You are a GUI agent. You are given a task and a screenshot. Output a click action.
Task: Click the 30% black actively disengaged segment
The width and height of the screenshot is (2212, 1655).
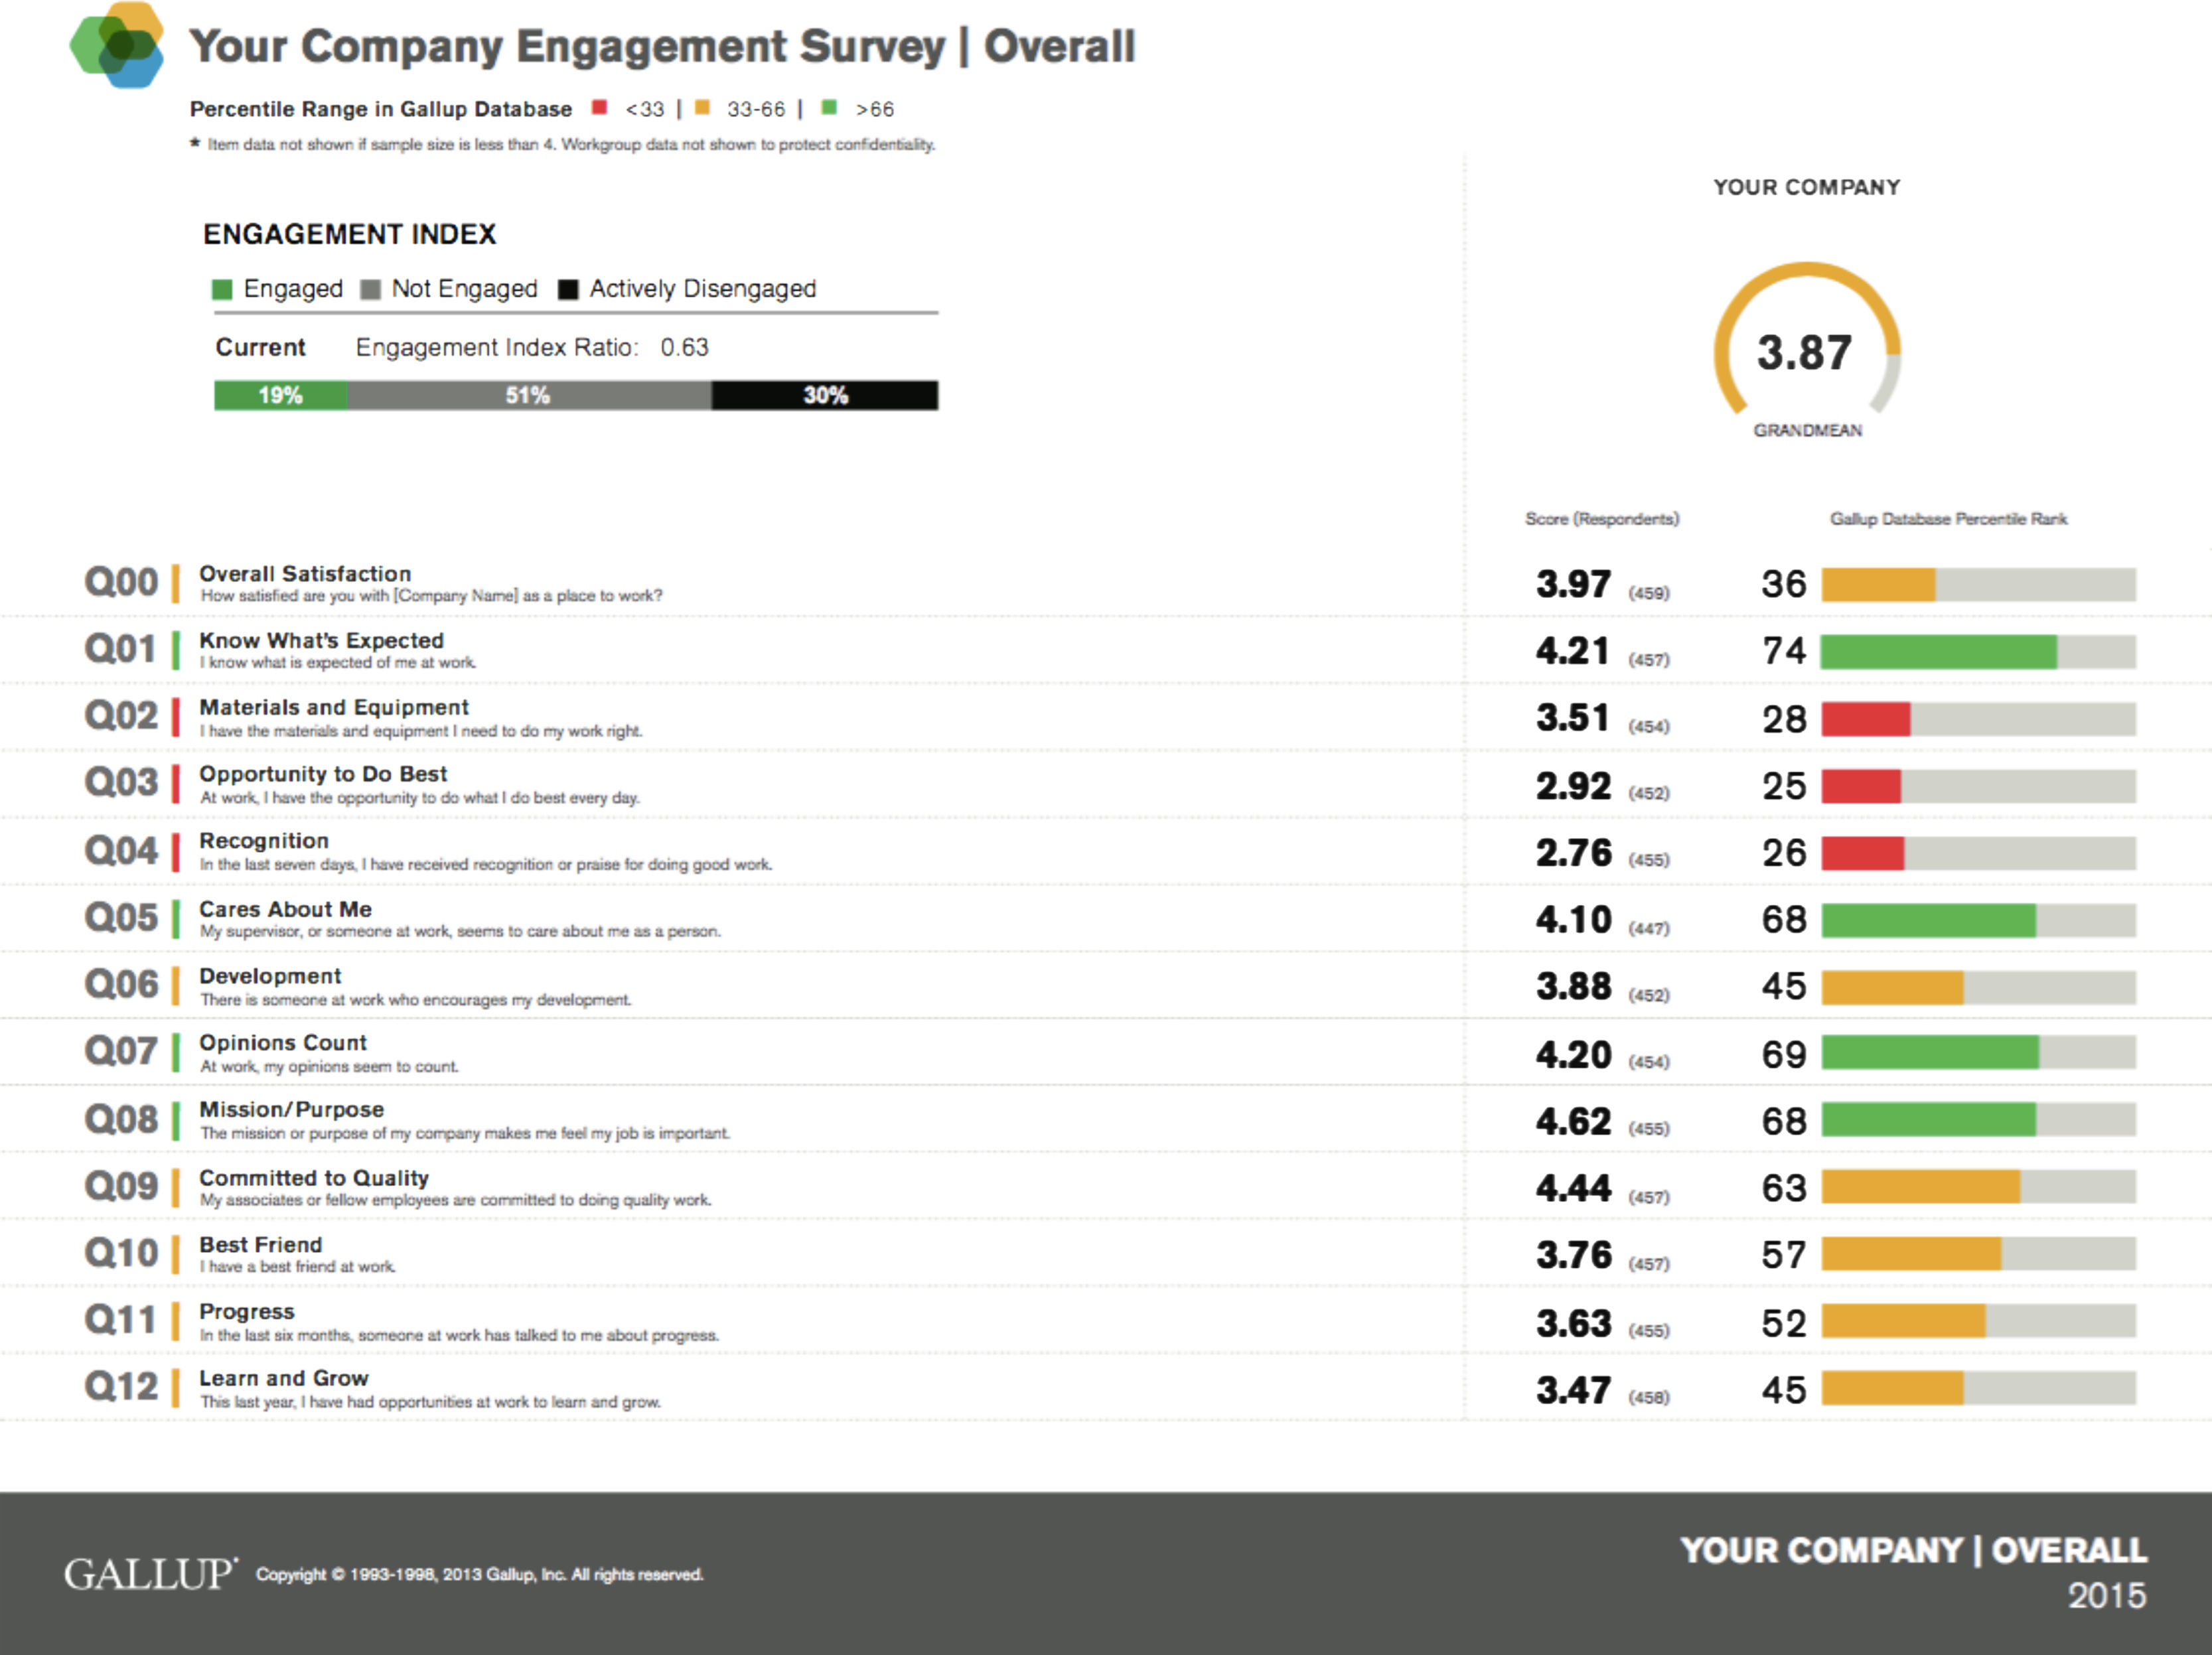point(825,395)
